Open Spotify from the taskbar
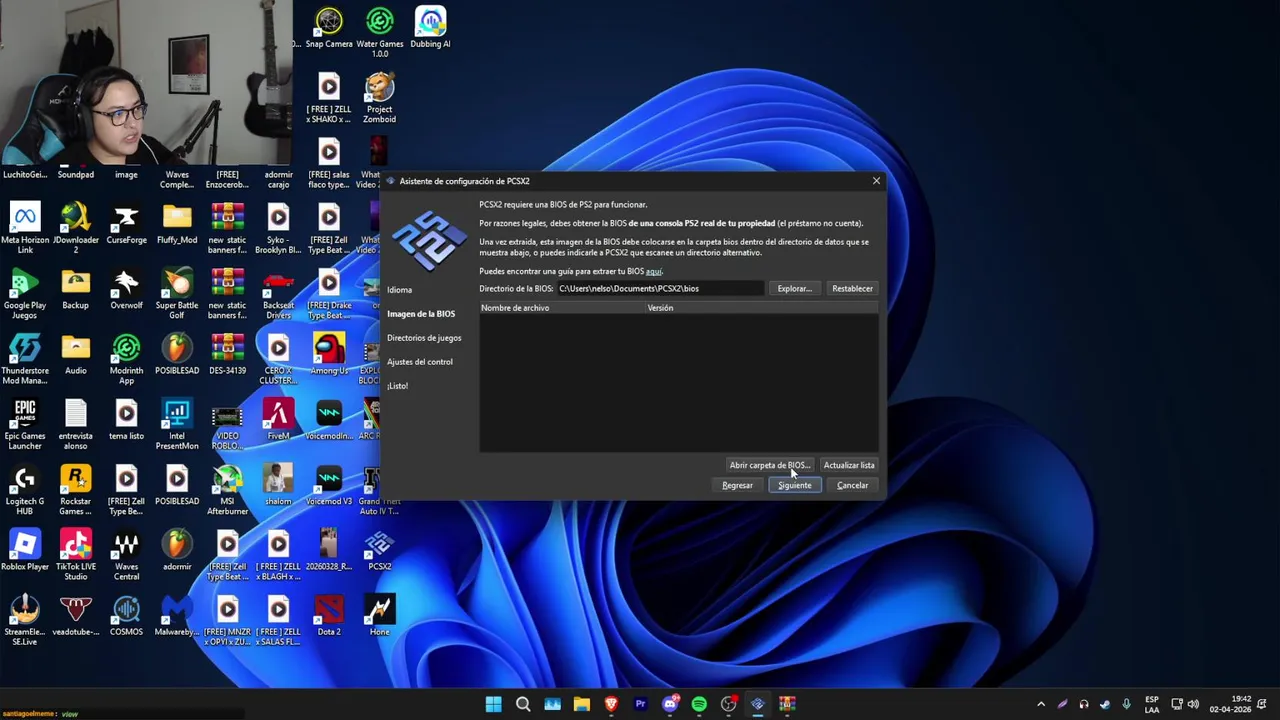The width and height of the screenshot is (1280, 720). click(699, 704)
